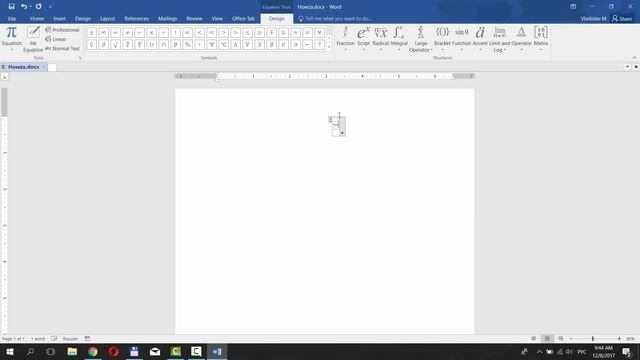Open the File tab
Viewport: 640px width, 360px height.
click(12, 19)
